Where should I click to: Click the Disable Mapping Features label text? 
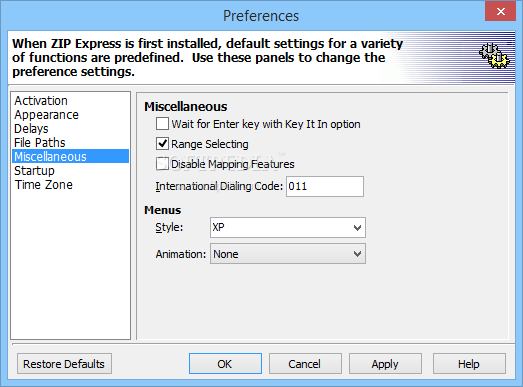tap(233, 164)
